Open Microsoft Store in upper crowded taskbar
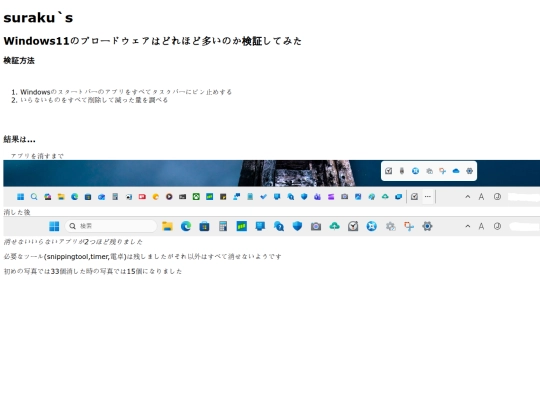Screen dimensions: 540x405 coord(88,197)
